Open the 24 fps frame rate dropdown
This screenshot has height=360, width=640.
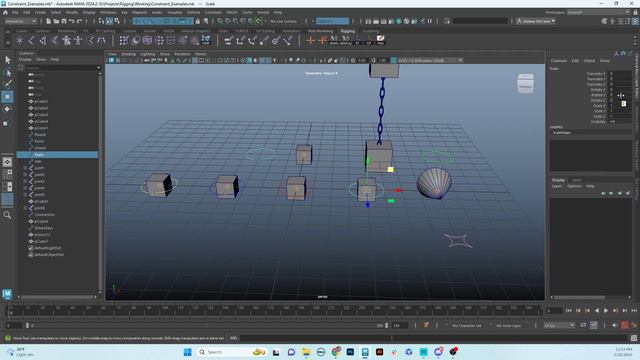pyautogui.click(x=559, y=325)
